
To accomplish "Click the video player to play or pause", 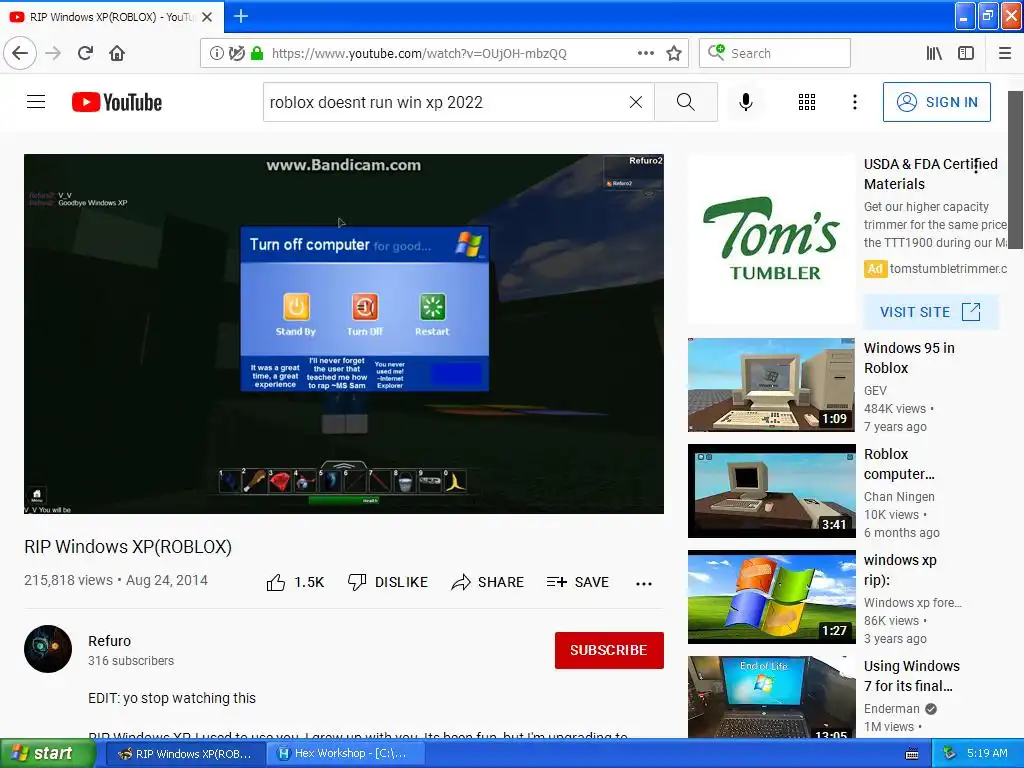I will point(344,334).
